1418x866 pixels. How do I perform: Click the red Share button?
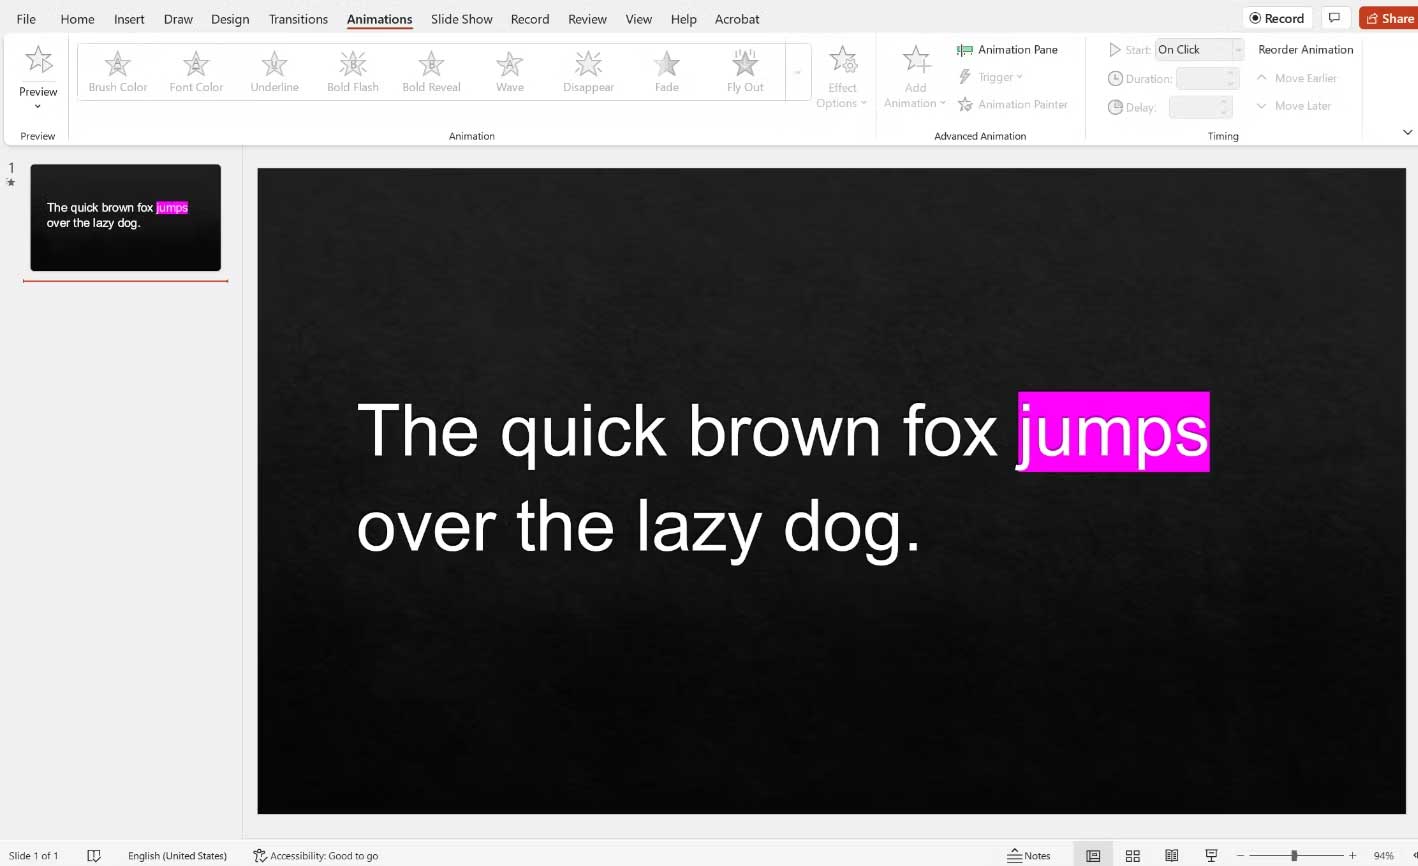coord(1388,18)
